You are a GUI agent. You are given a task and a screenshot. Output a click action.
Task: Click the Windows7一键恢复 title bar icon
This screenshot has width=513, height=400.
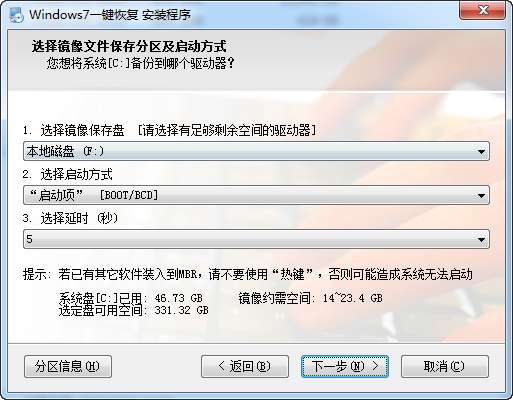16,15
